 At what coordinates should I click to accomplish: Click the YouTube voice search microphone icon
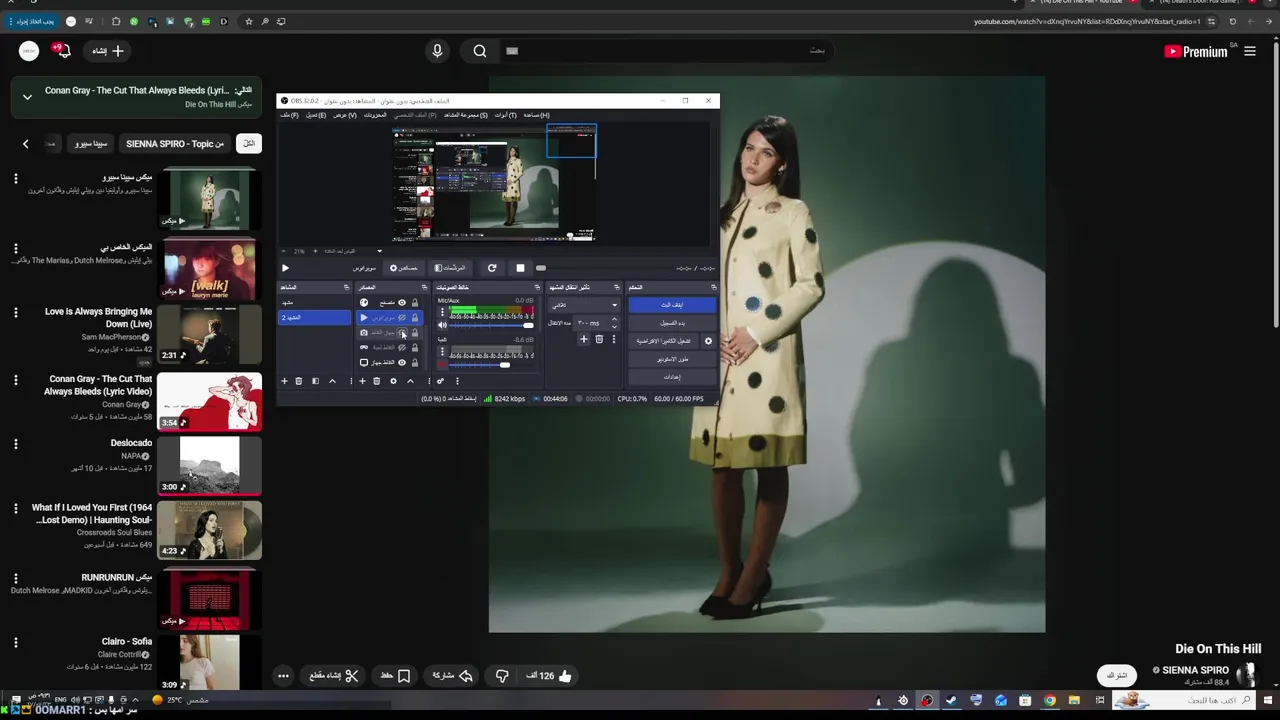436,51
